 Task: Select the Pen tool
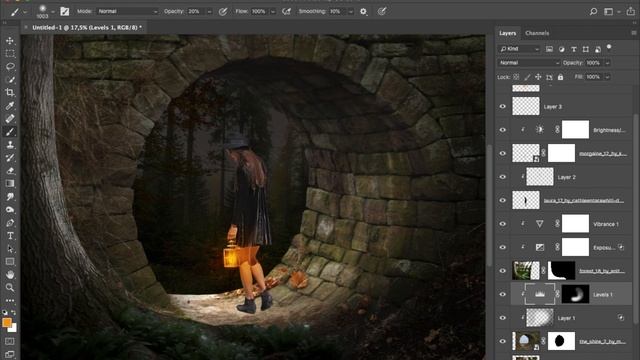coord(10,223)
